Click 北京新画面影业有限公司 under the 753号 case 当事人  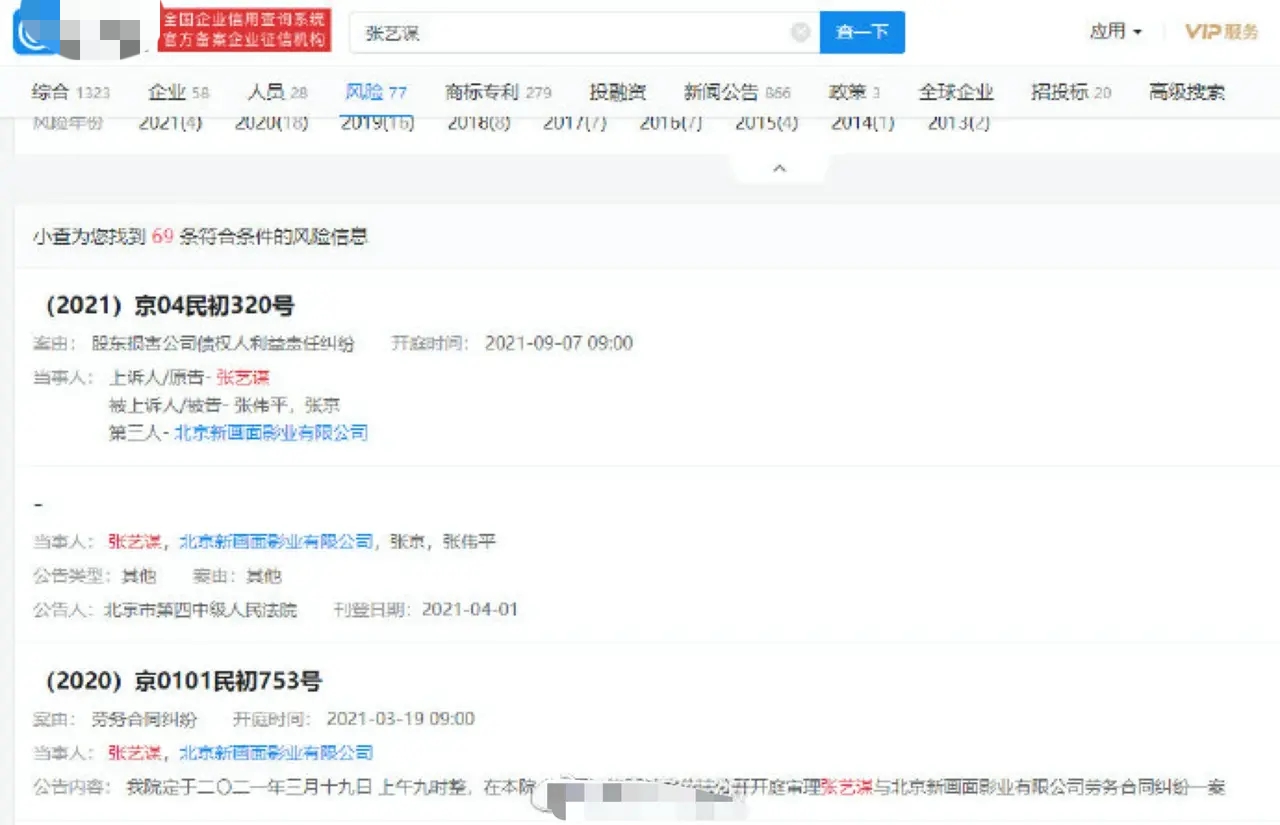(276, 752)
